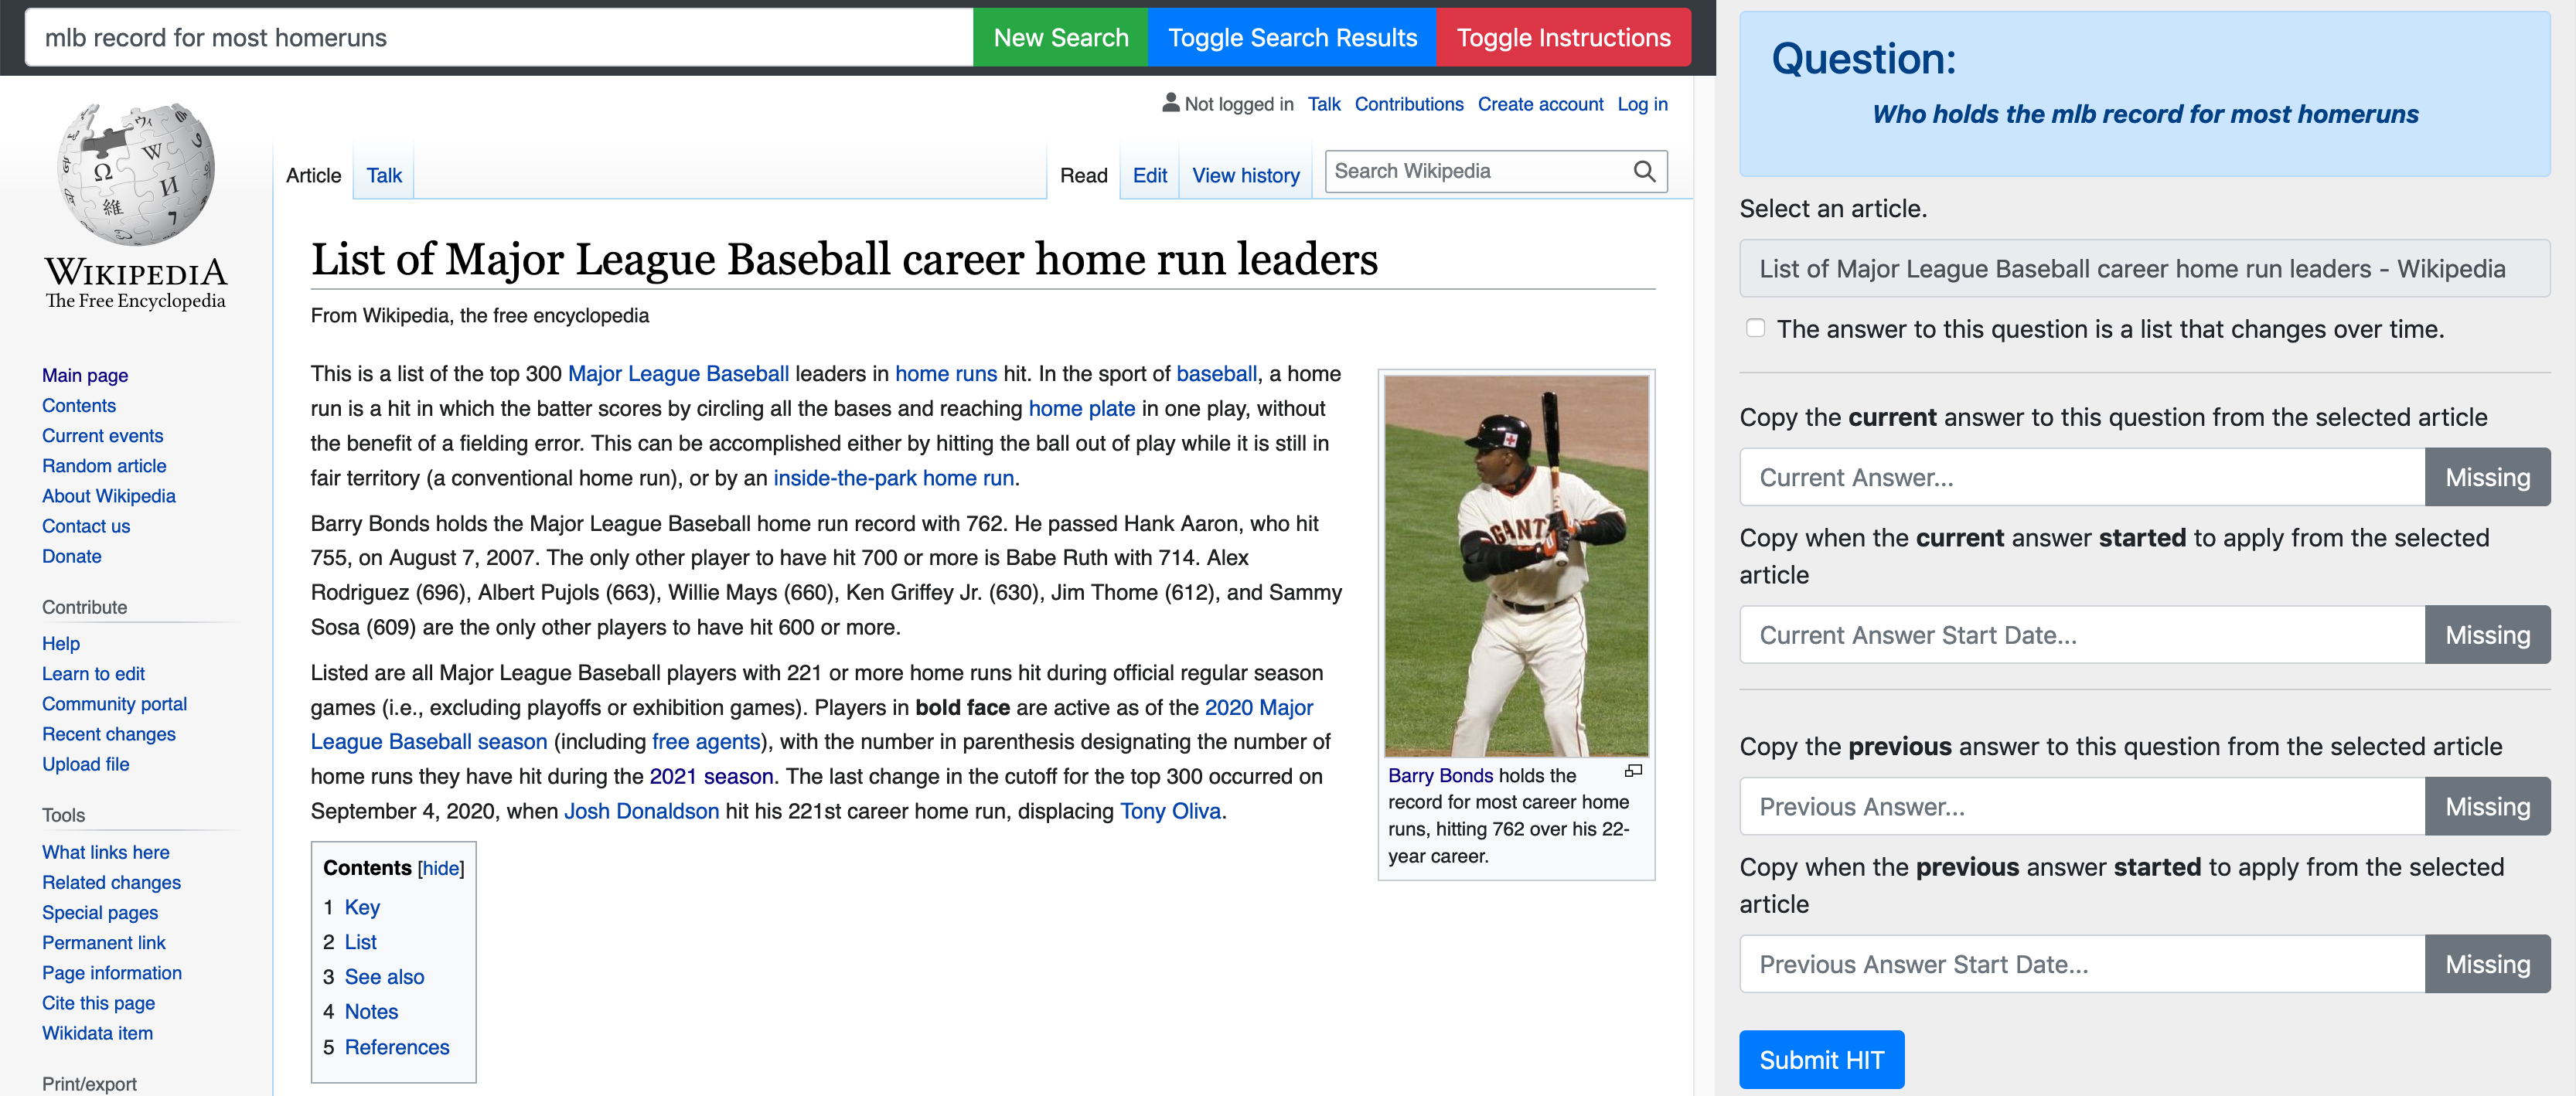The width and height of the screenshot is (2576, 1096).
Task: Open Learn to edit link
Action: point(93,673)
